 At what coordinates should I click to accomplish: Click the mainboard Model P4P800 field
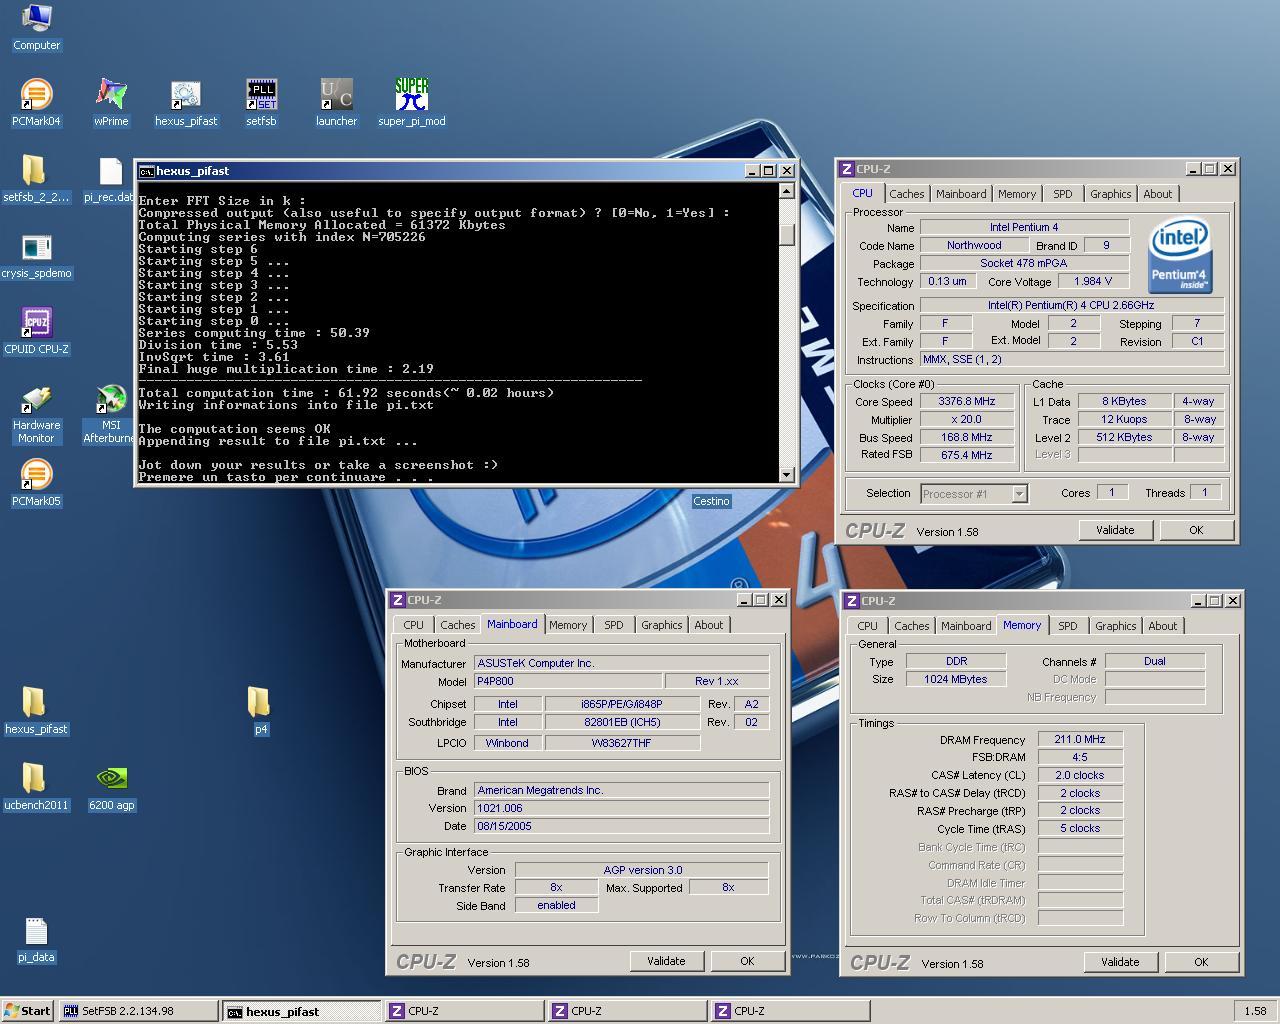click(568, 681)
